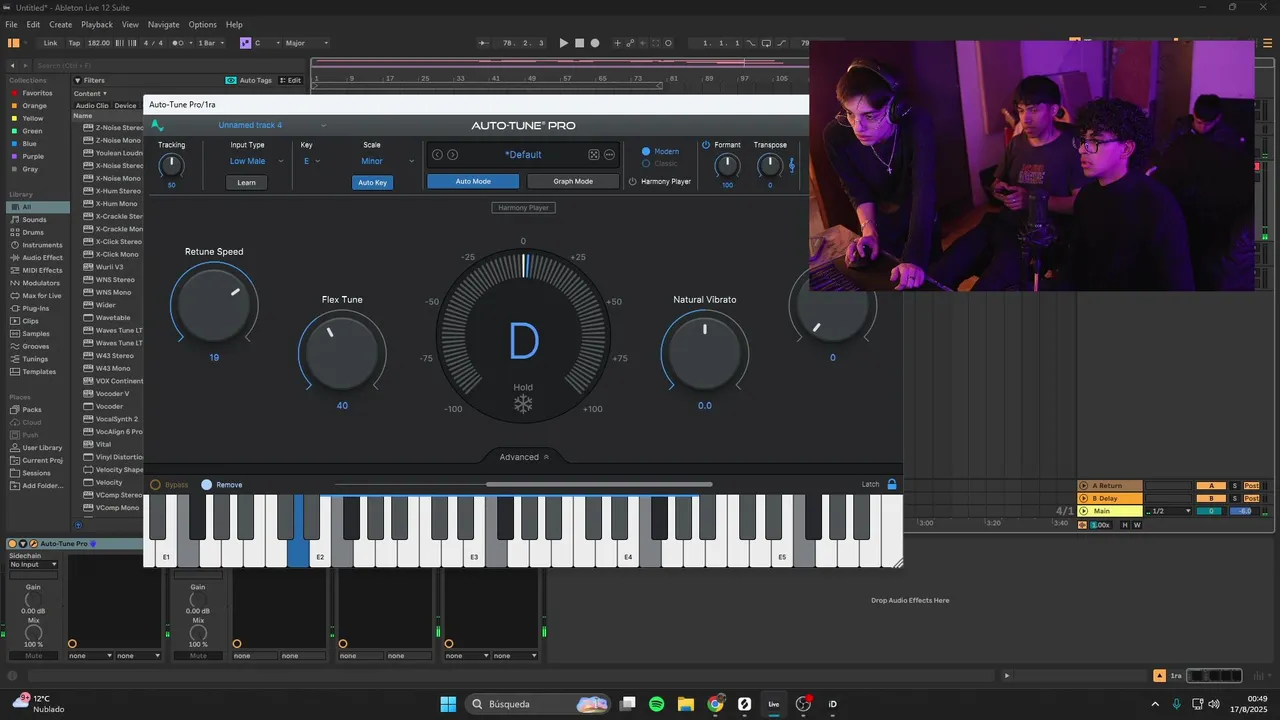Click the previous preset arrow in Auto-Tune

(437, 155)
